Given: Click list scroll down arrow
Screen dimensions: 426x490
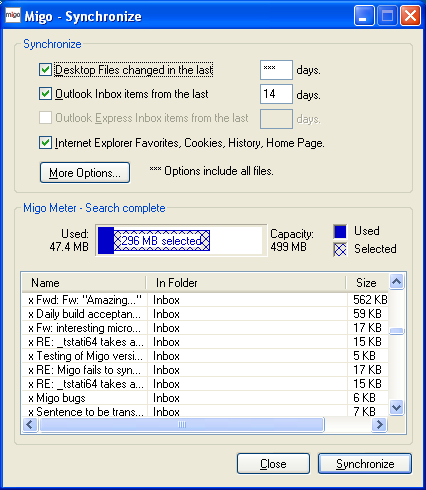Looking at the screenshot, I should click(x=397, y=407).
